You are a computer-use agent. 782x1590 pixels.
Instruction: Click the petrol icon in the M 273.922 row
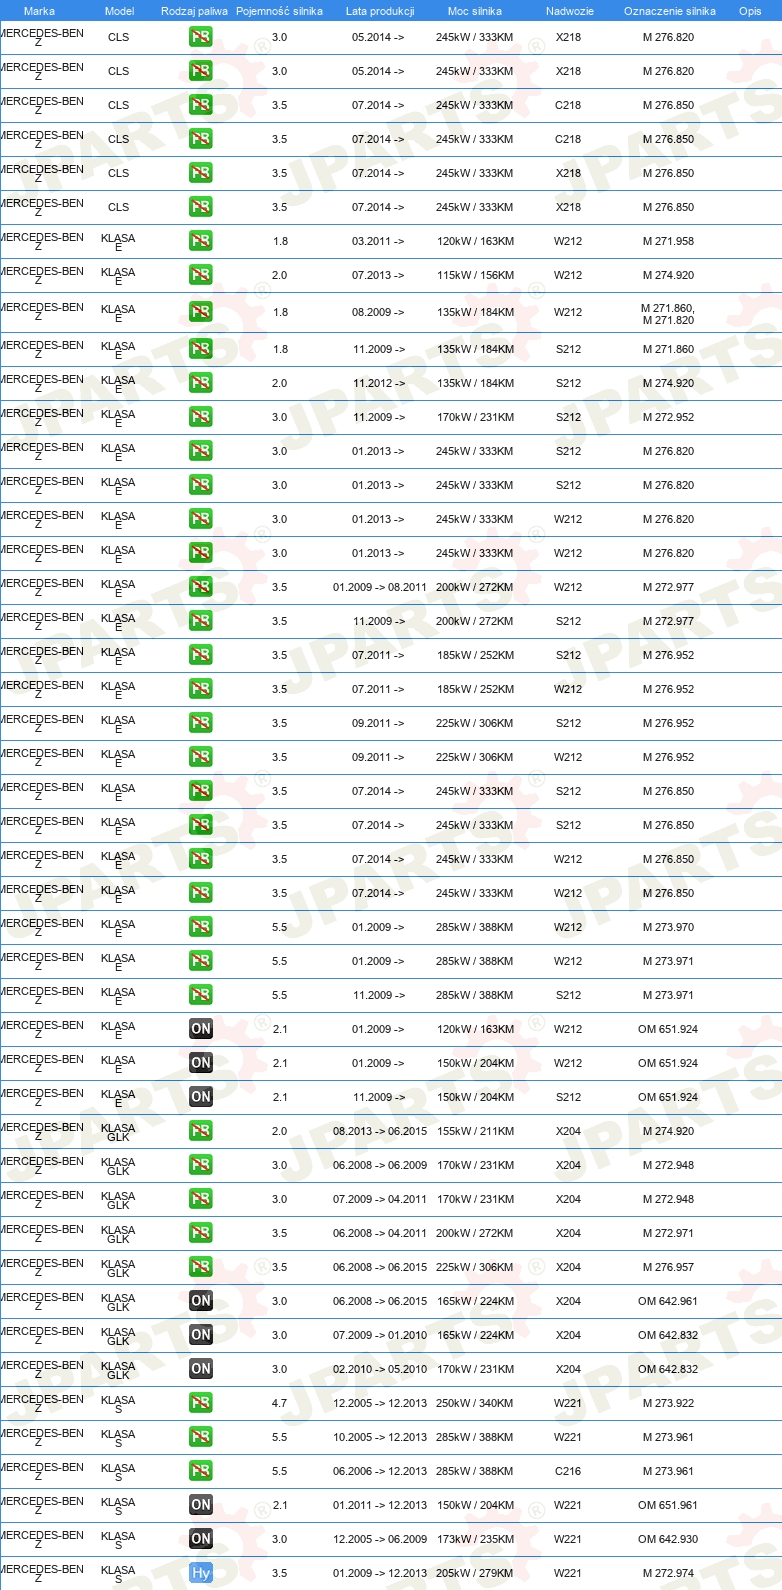click(x=201, y=1403)
